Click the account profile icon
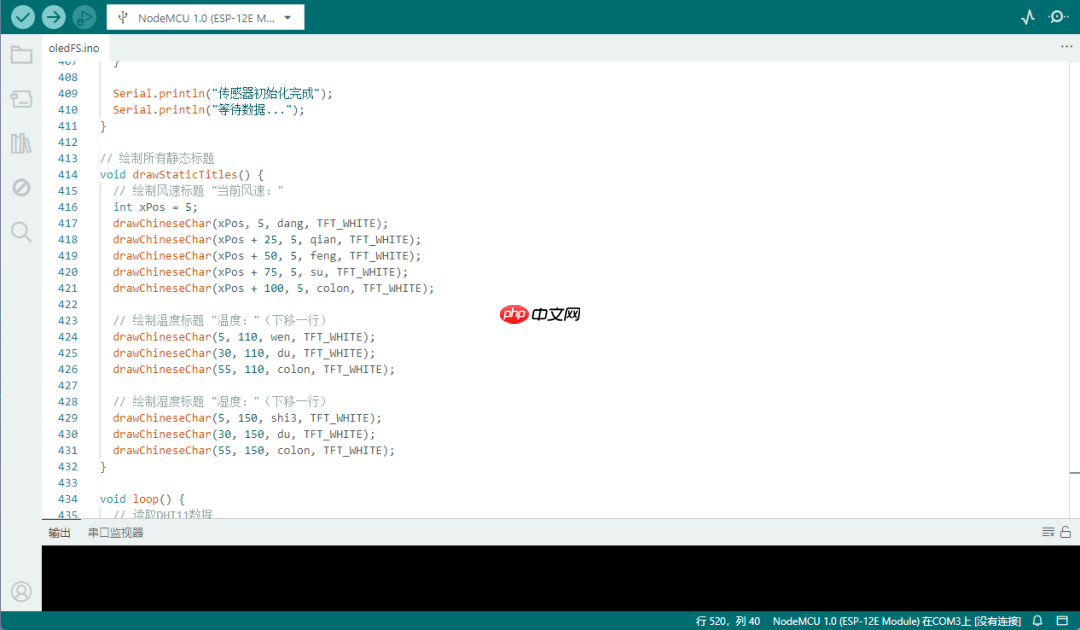This screenshot has height=630, width=1080. tap(21, 591)
